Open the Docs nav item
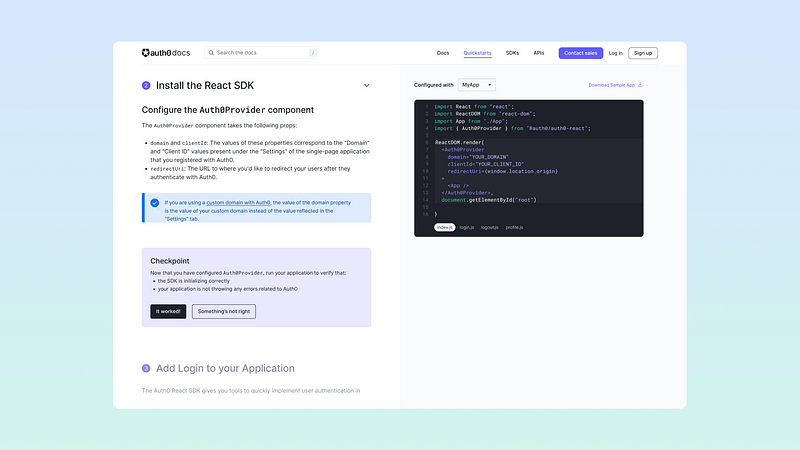 click(x=443, y=53)
